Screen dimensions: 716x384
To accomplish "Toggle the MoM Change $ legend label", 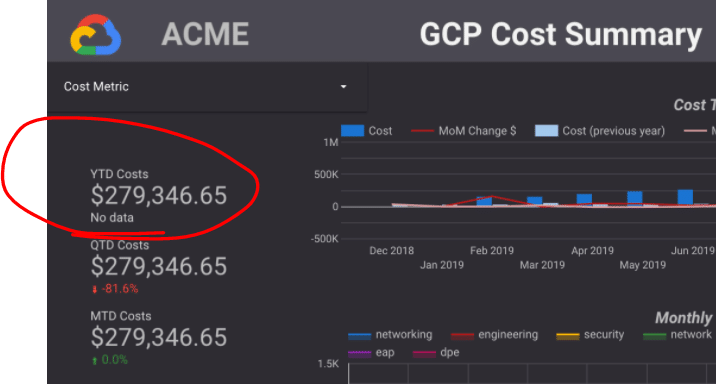I will (x=477, y=131).
